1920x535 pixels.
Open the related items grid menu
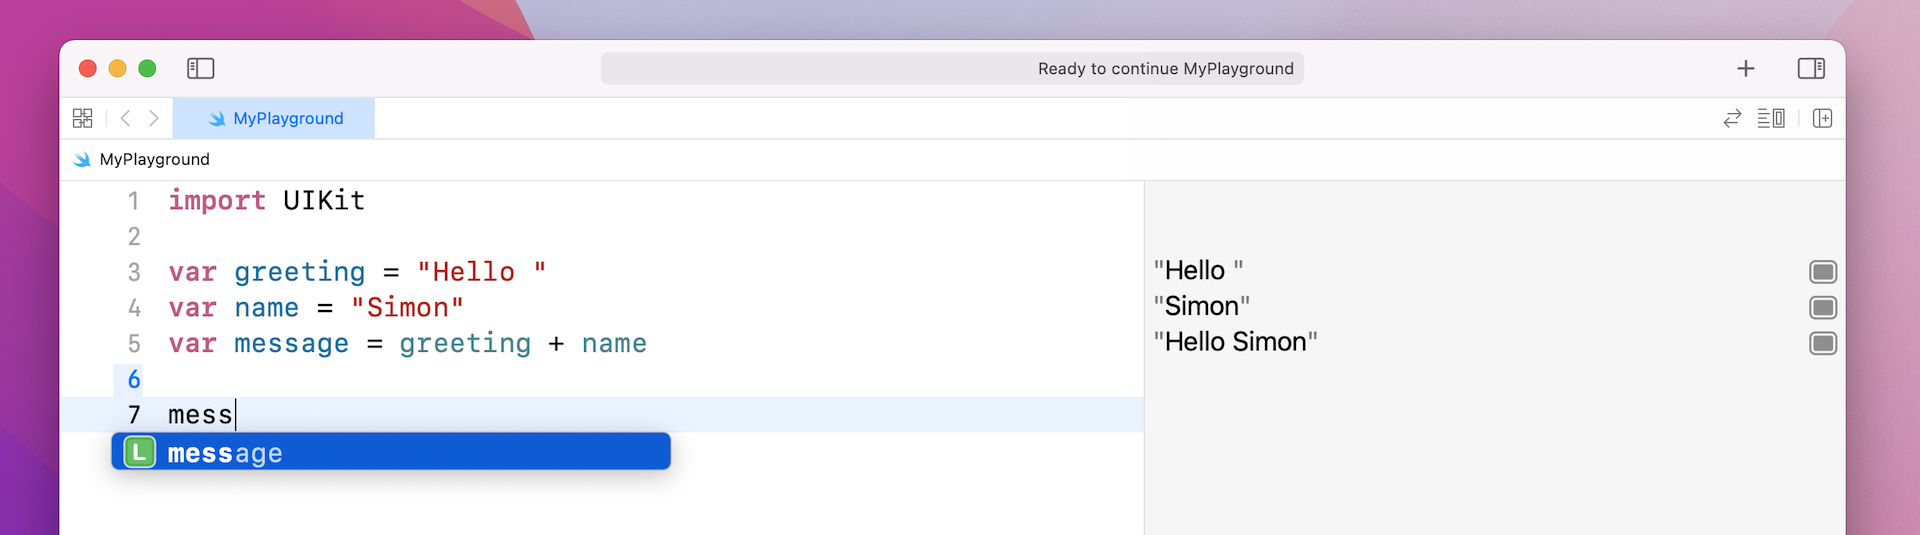(x=83, y=118)
